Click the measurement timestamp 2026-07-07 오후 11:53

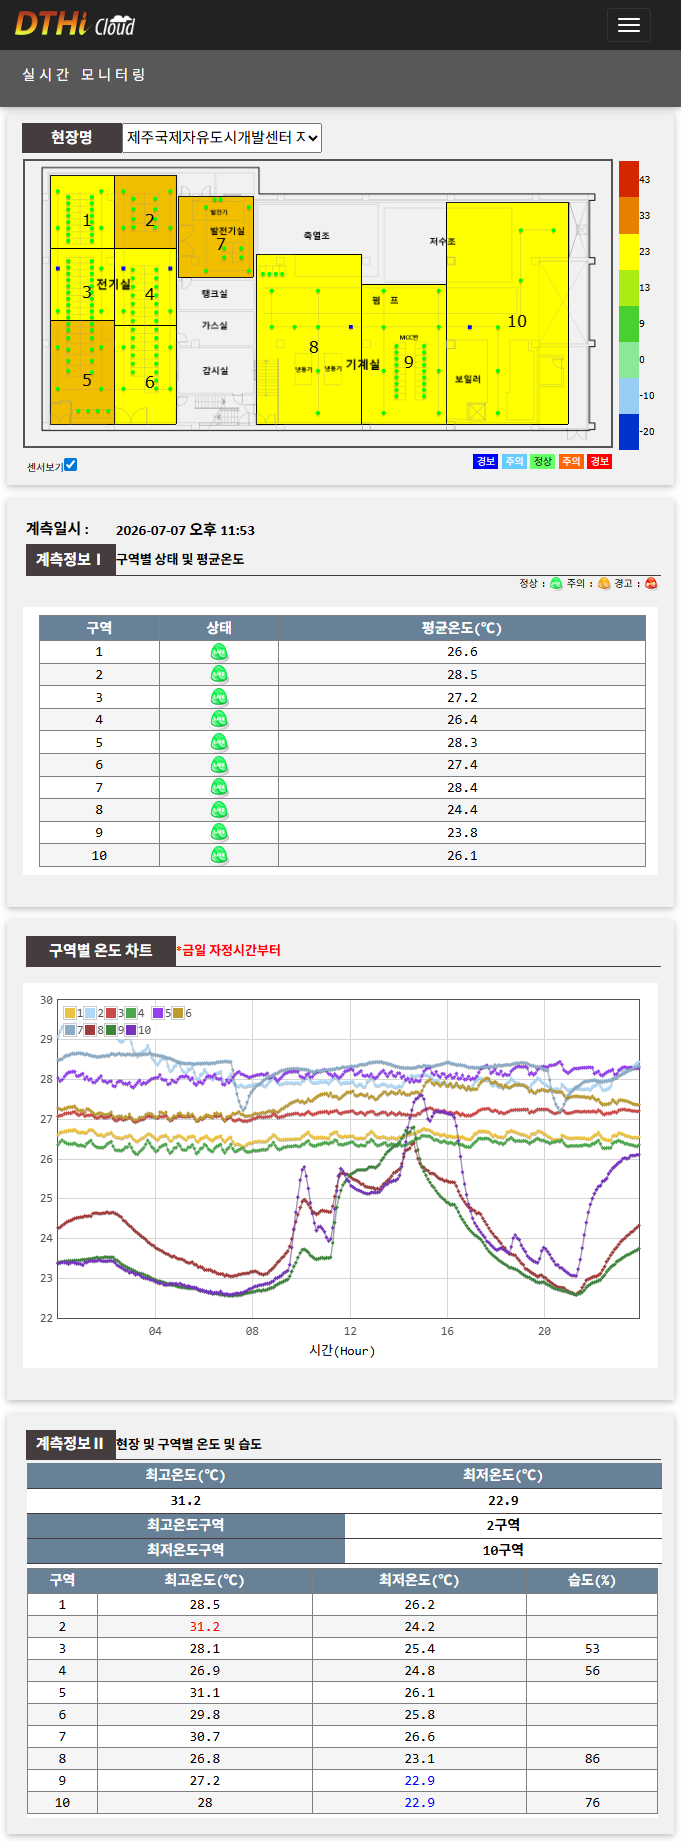click(x=185, y=530)
